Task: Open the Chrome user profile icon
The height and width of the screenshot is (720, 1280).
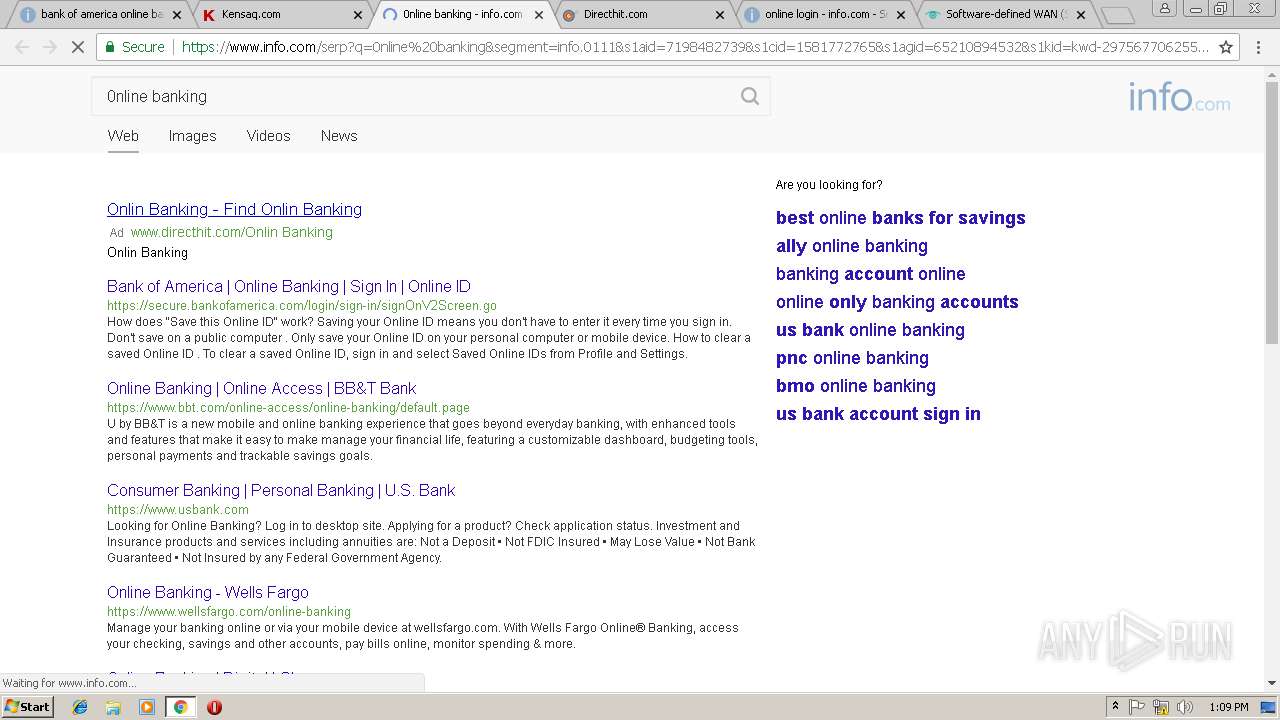Action: (1165, 8)
